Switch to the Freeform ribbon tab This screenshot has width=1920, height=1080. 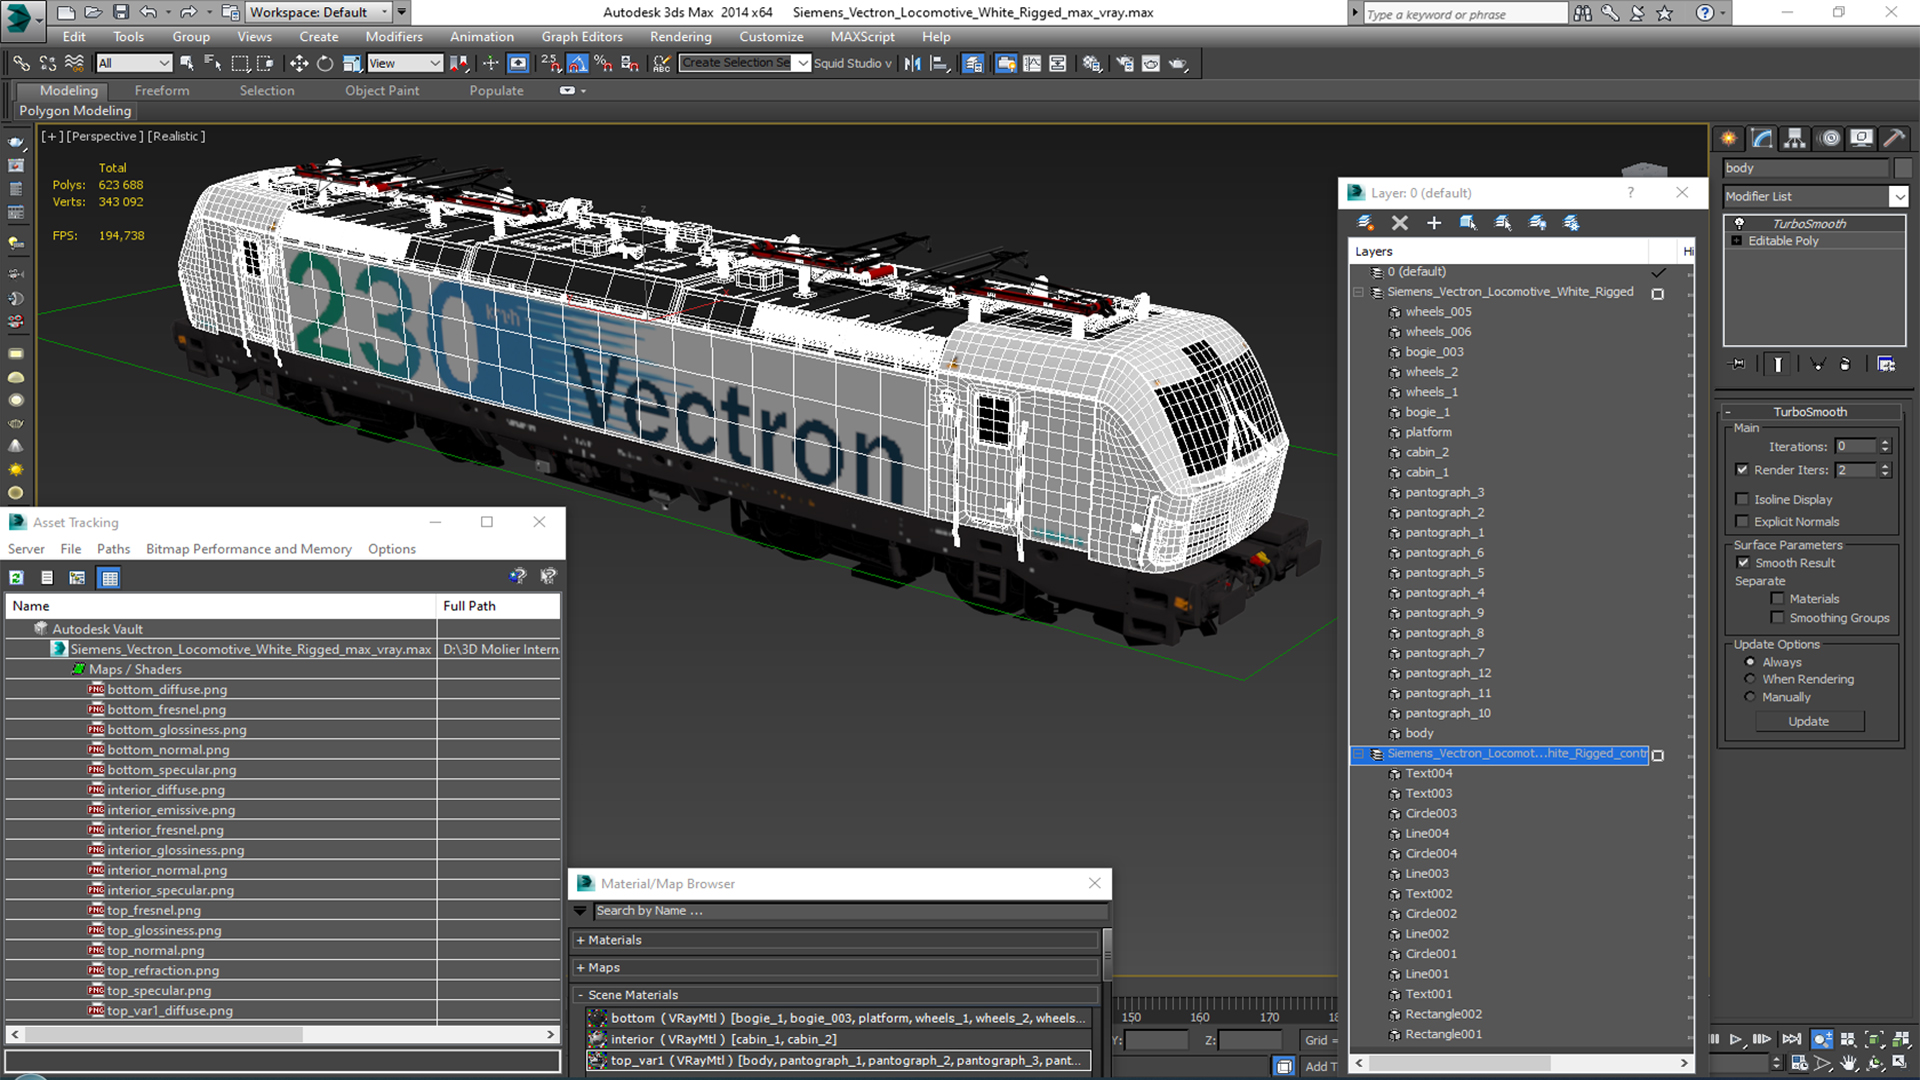click(162, 90)
